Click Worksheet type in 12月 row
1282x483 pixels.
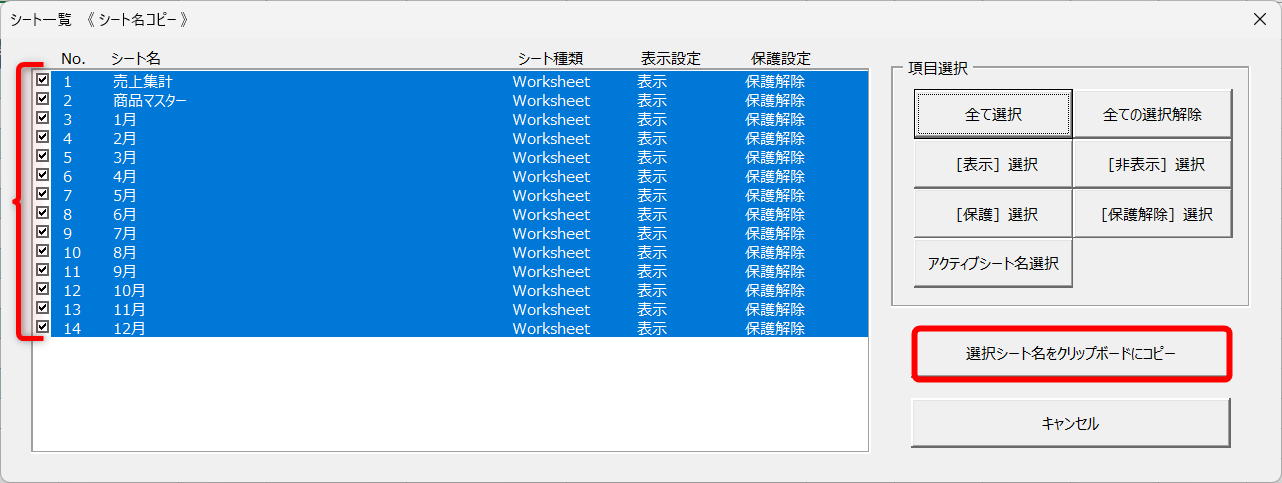tap(552, 328)
